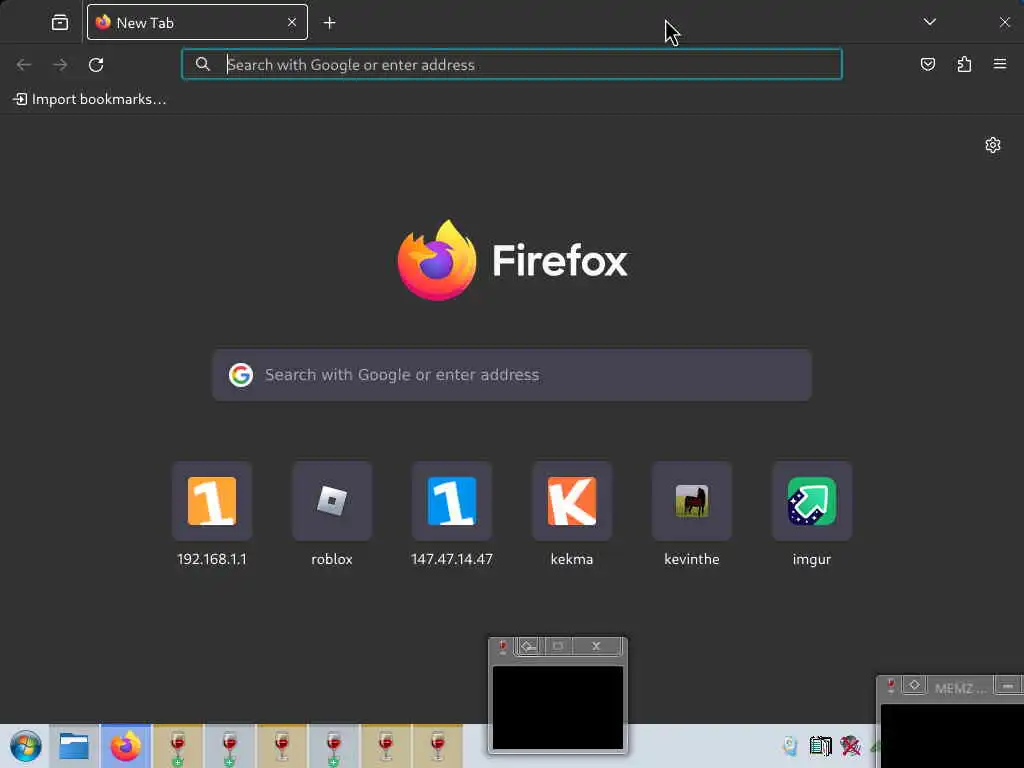Click Google logo in search box

[241, 375]
